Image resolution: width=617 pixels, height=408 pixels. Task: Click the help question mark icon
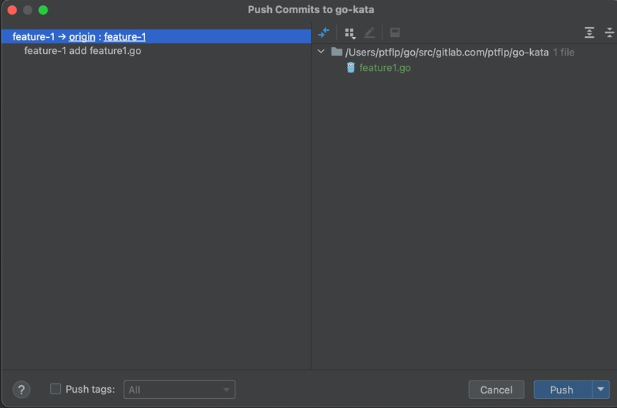point(21,389)
